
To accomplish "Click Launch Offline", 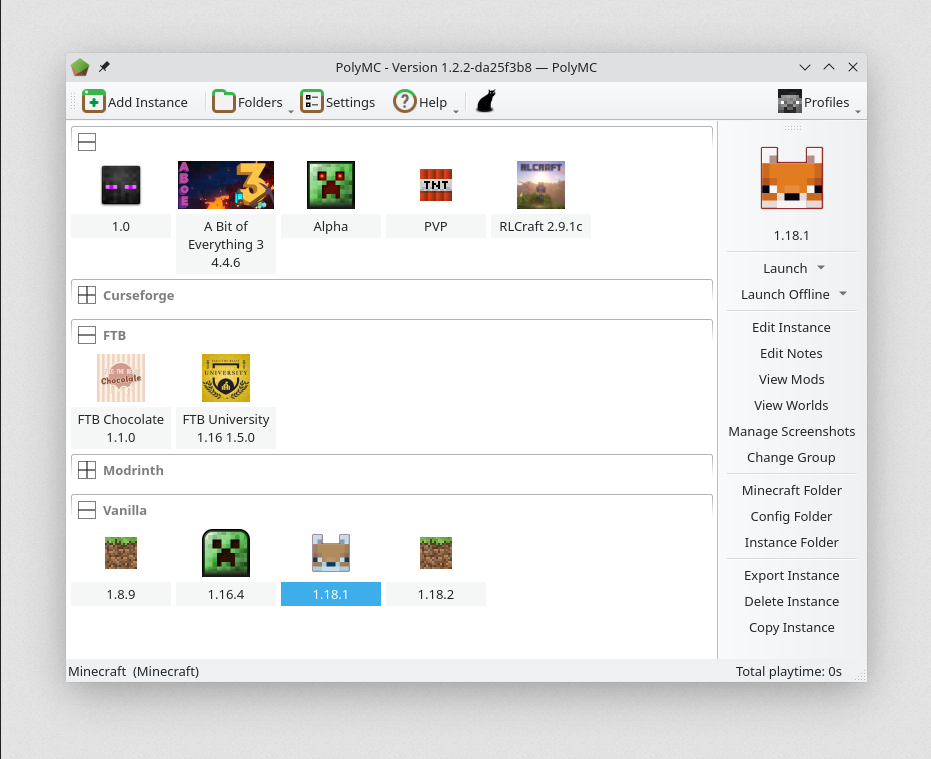I will coord(784,295).
